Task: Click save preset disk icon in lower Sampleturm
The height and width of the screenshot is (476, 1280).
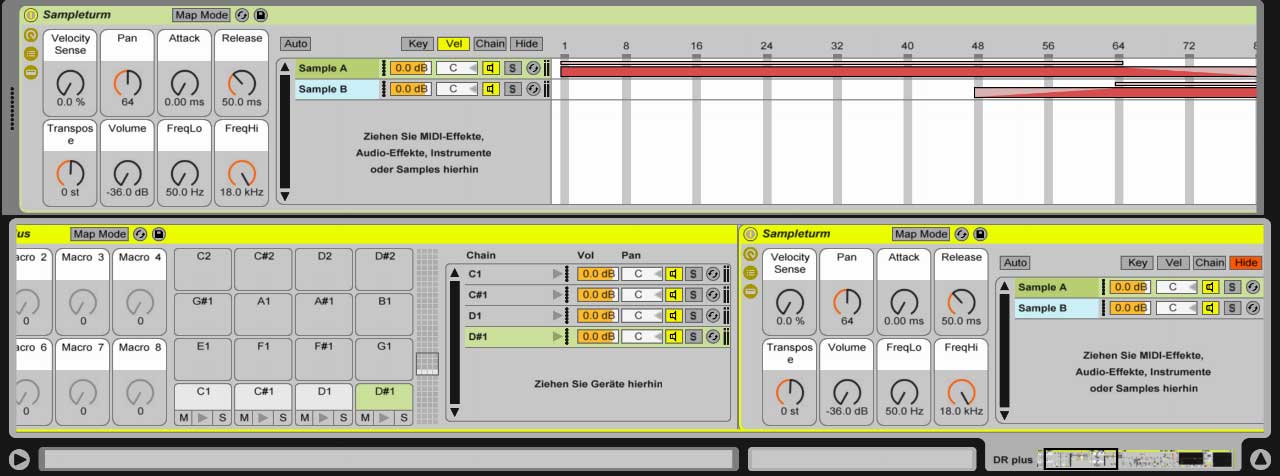Action: pos(980,234)
